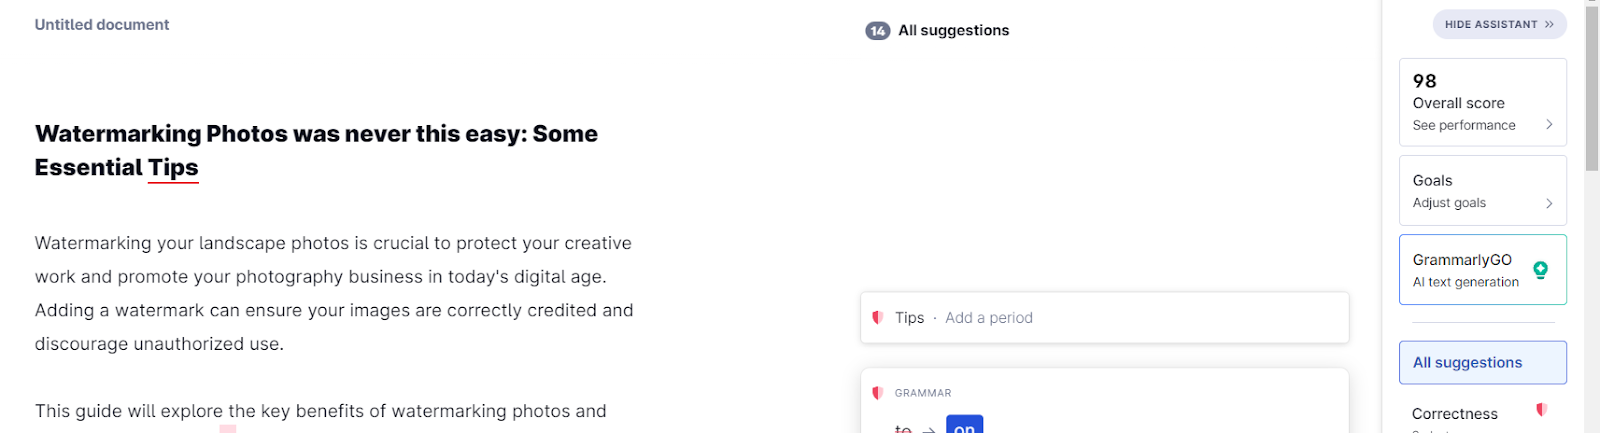This screenshot has height=433, width=1600.
Task: Click the underlined word 'Tips' in heading
Action: pyautogui.click(x=173, y=168)
